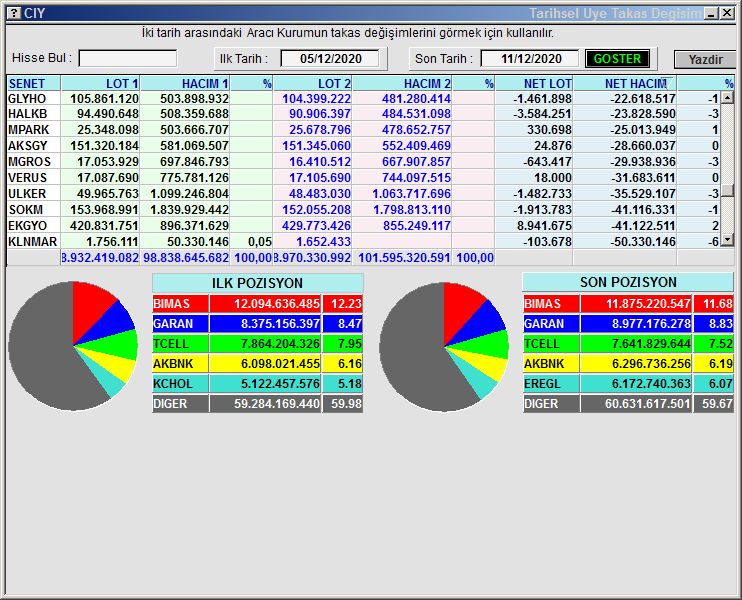
Task: Click the table vertical scrollbar thumb
Action: coord(727,190)
